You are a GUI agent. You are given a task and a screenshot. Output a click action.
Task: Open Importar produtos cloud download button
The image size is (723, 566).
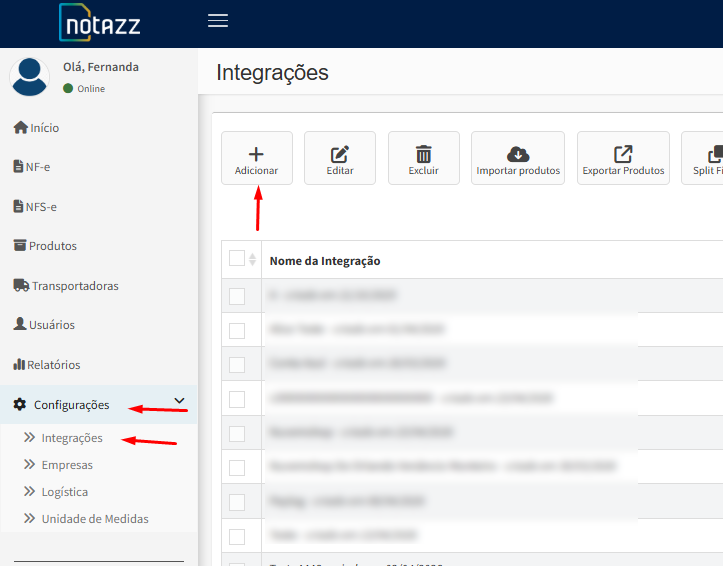pyautogui.click(x=518, y=158)
